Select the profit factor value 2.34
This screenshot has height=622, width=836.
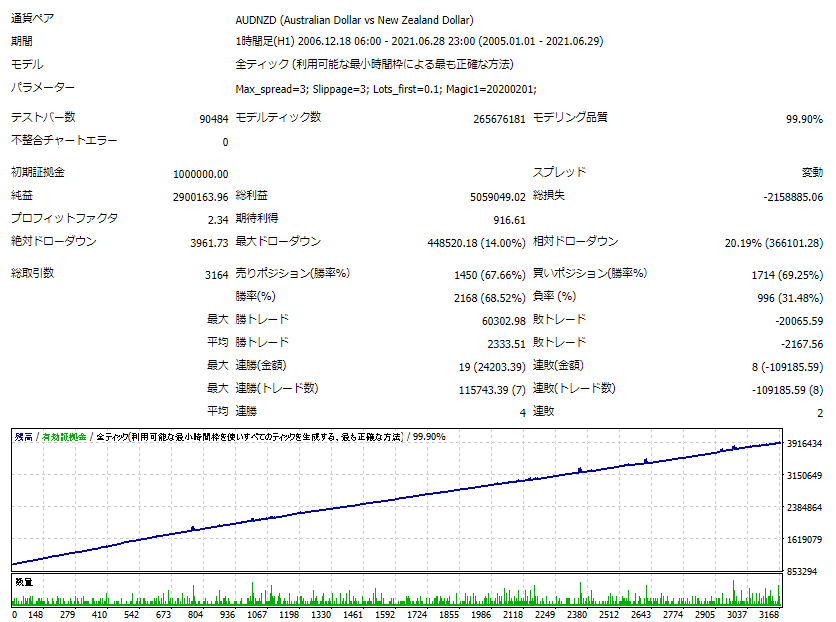218,220
